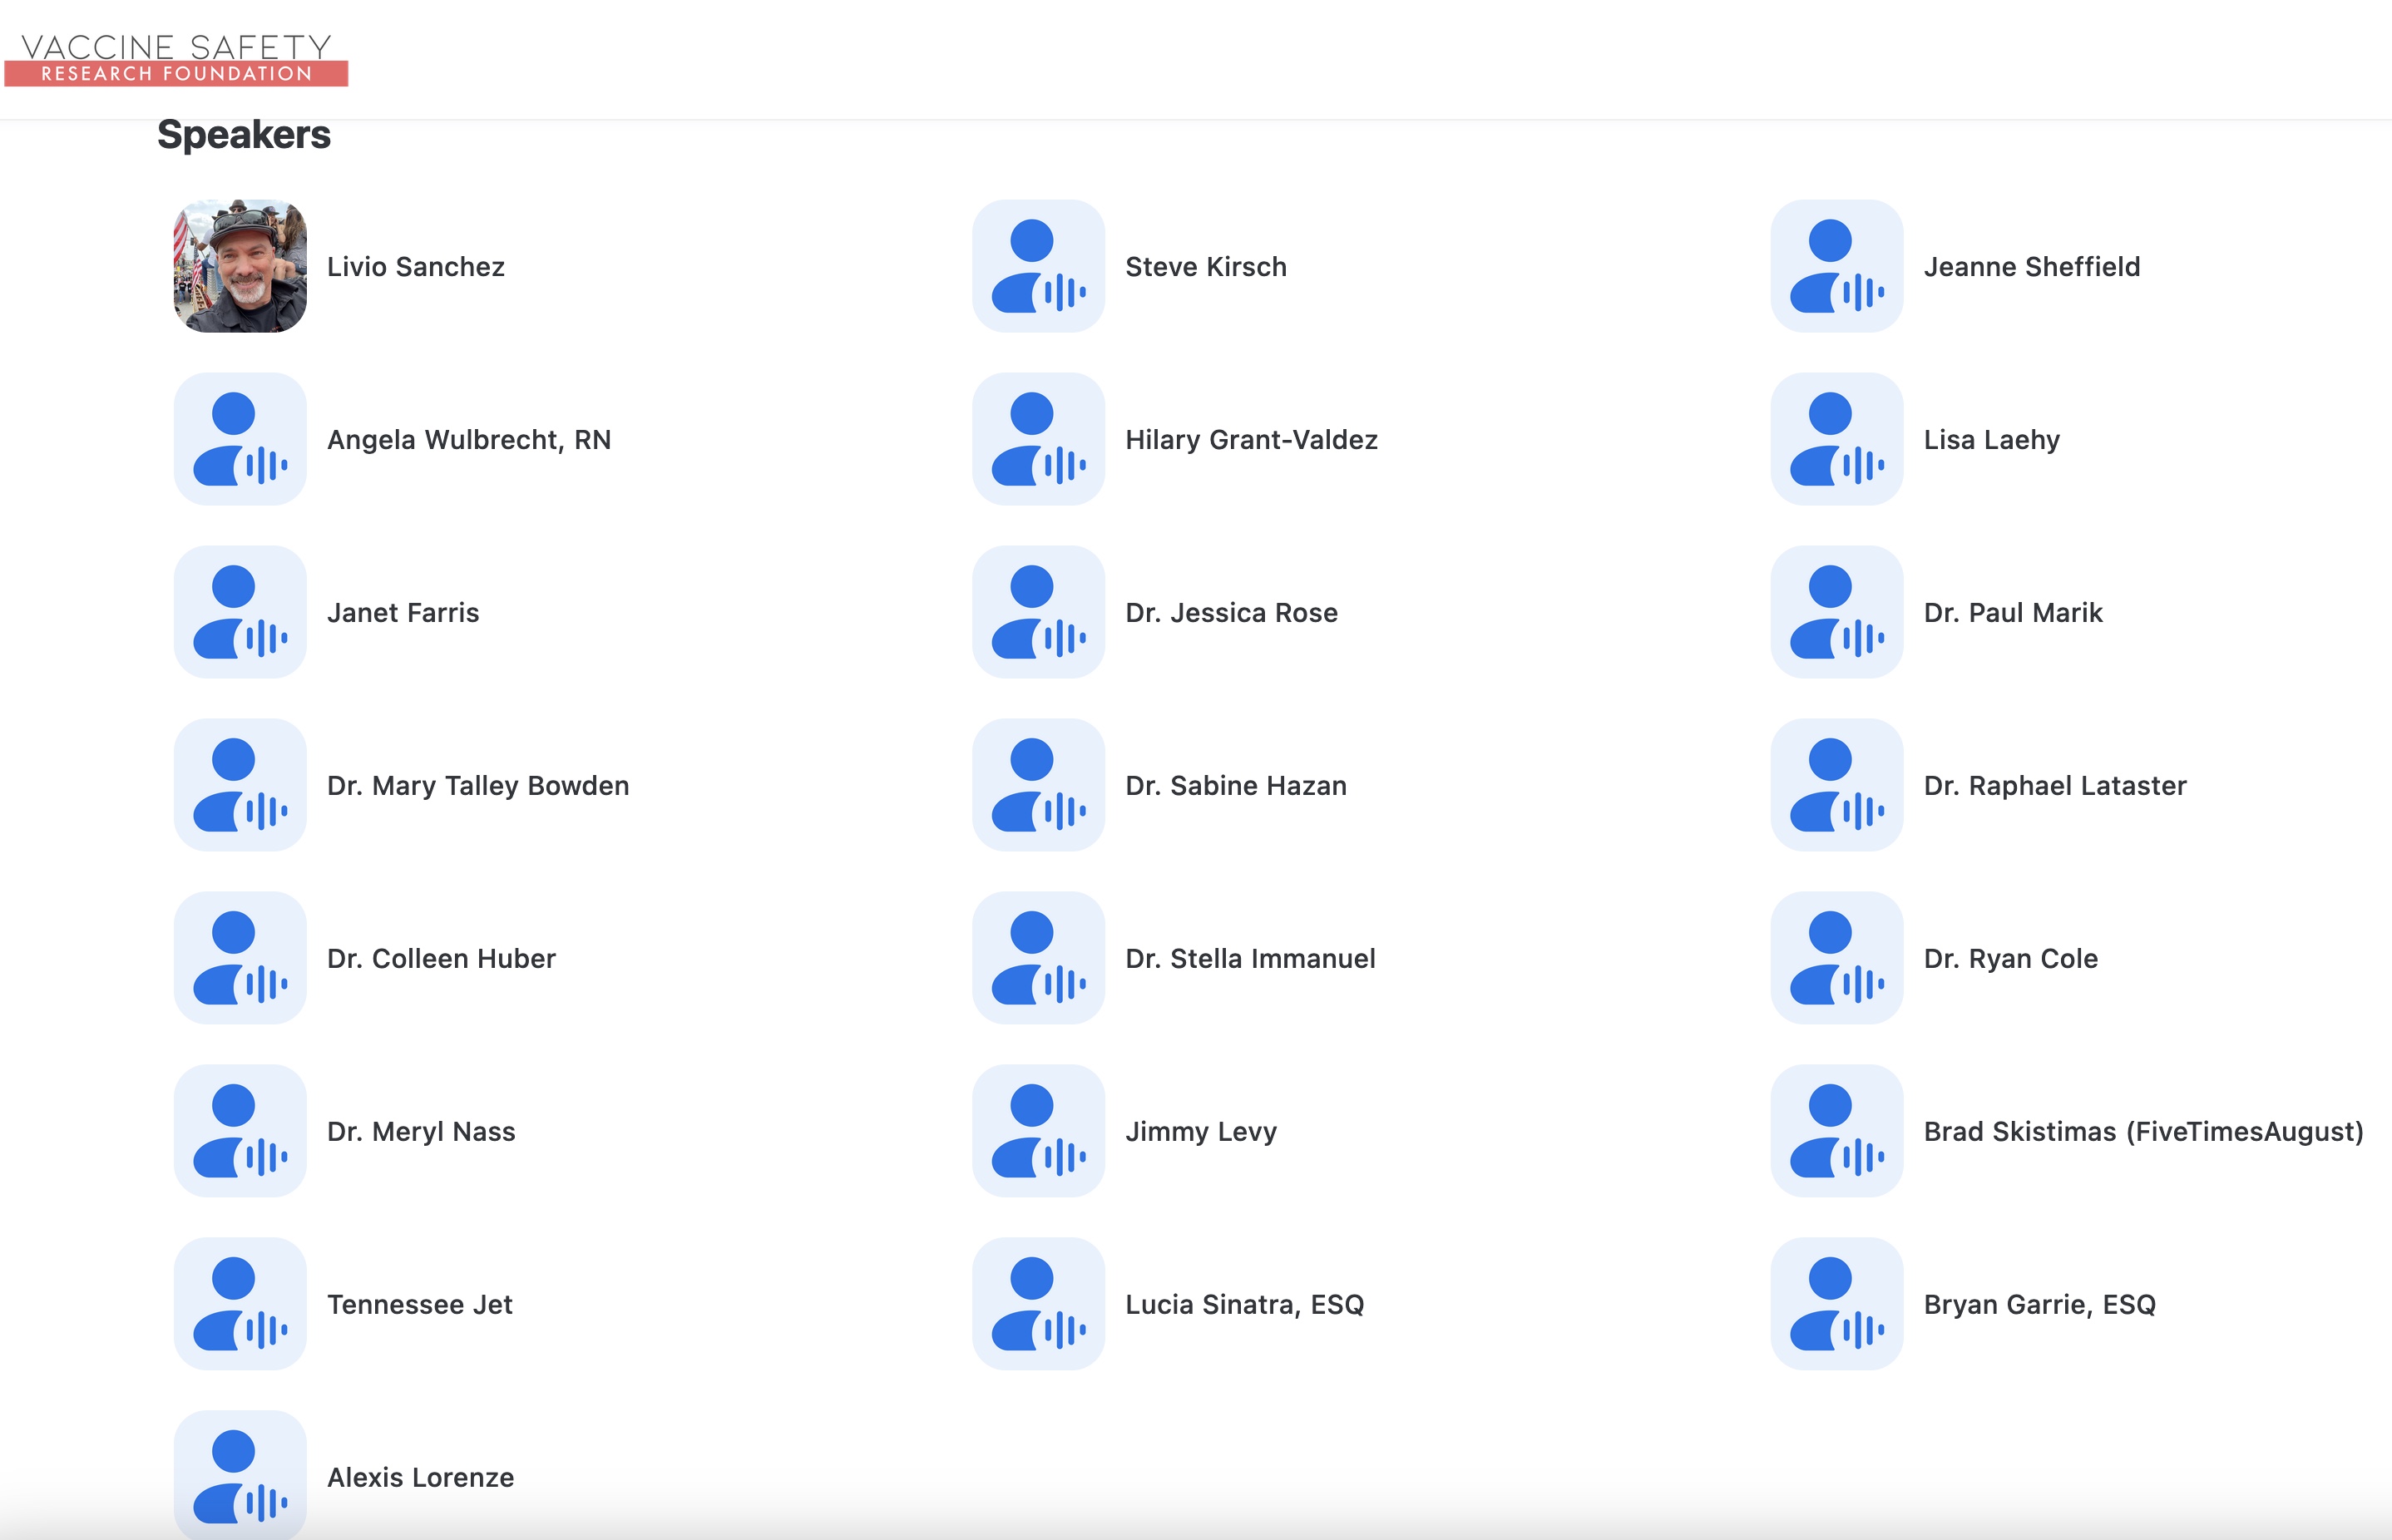Click Livio Sanchez's profile photo
Screen dimensions: 2392x1540
coord(240,266)
